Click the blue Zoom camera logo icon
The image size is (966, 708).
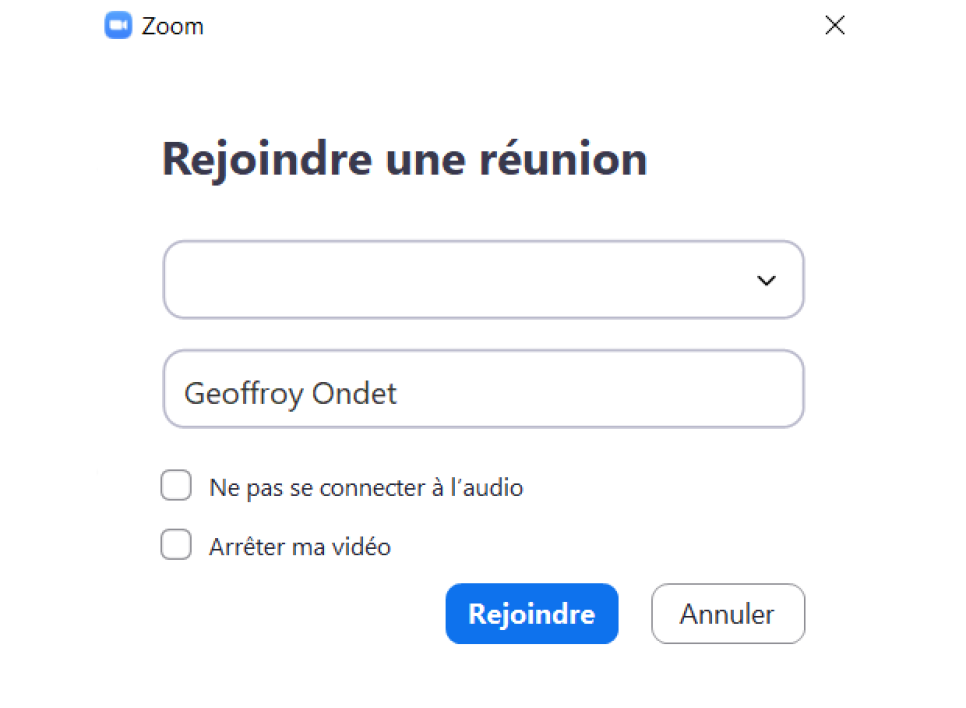click(118, 25)
